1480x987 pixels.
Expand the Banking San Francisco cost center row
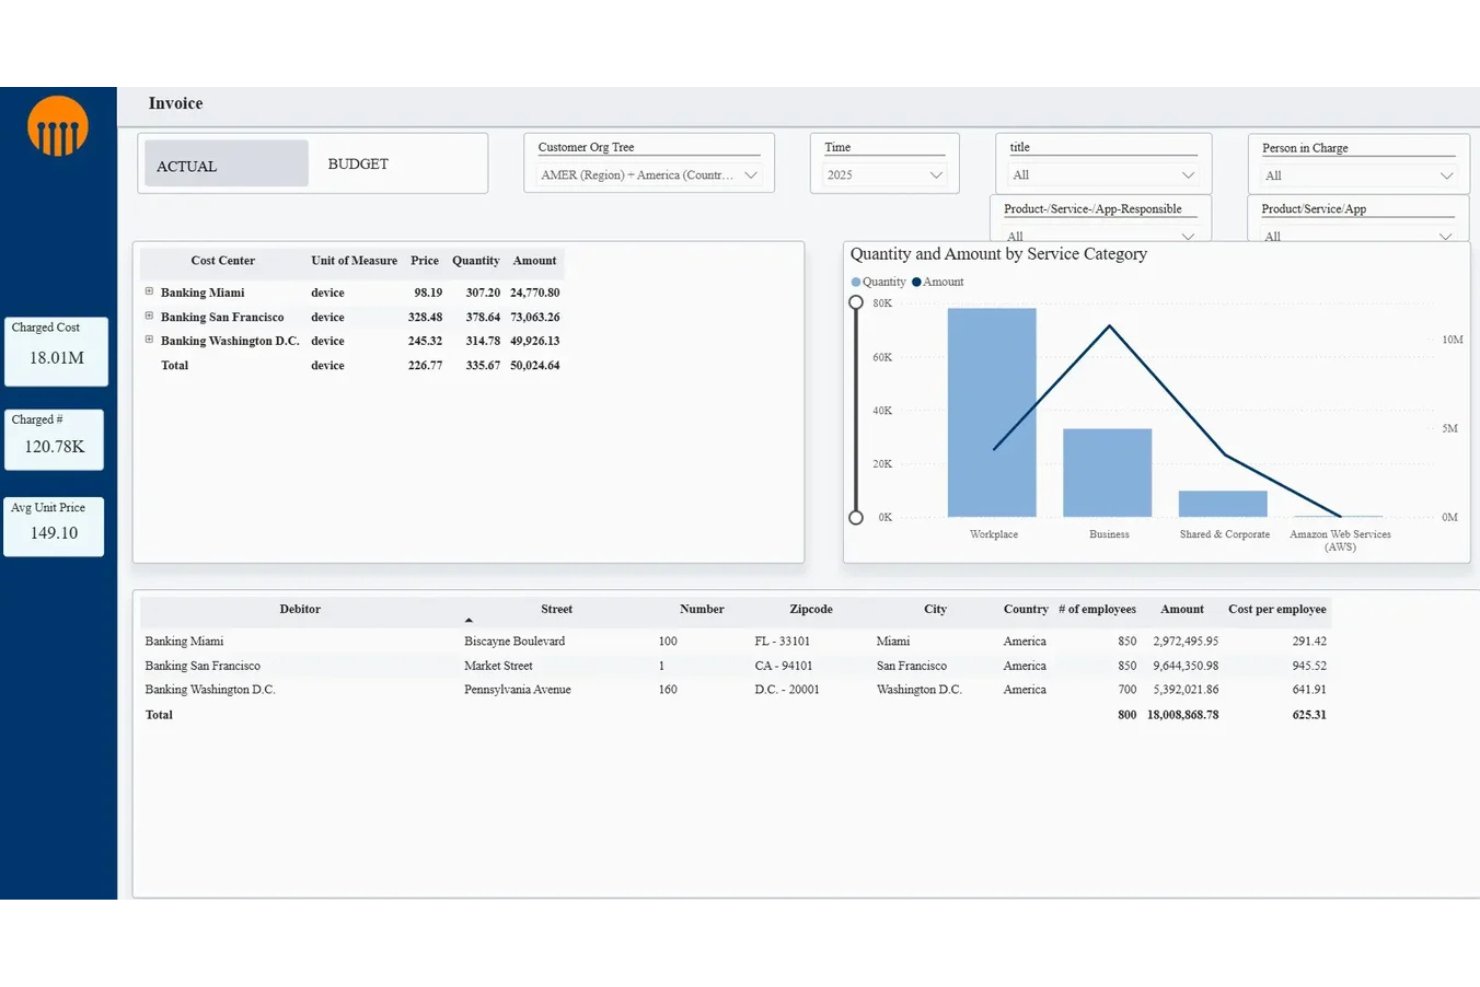click(149, 316)
